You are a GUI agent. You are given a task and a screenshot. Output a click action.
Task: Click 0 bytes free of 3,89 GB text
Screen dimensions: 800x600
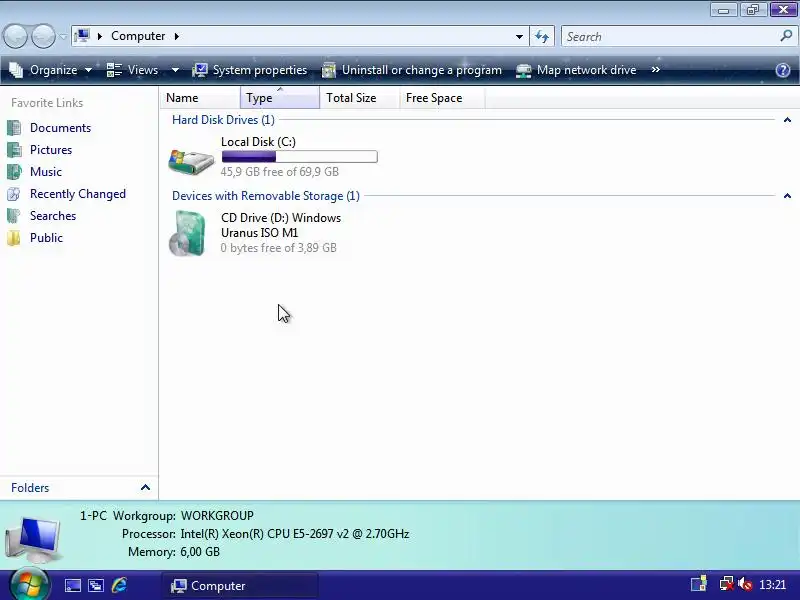point(279,248)
